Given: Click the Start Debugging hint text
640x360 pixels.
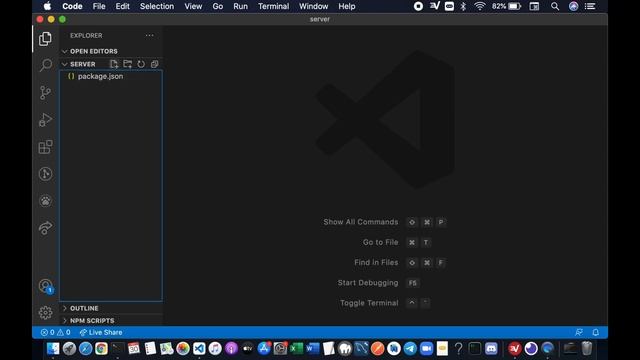Looking at the screenshot, I should click(368, 282).
